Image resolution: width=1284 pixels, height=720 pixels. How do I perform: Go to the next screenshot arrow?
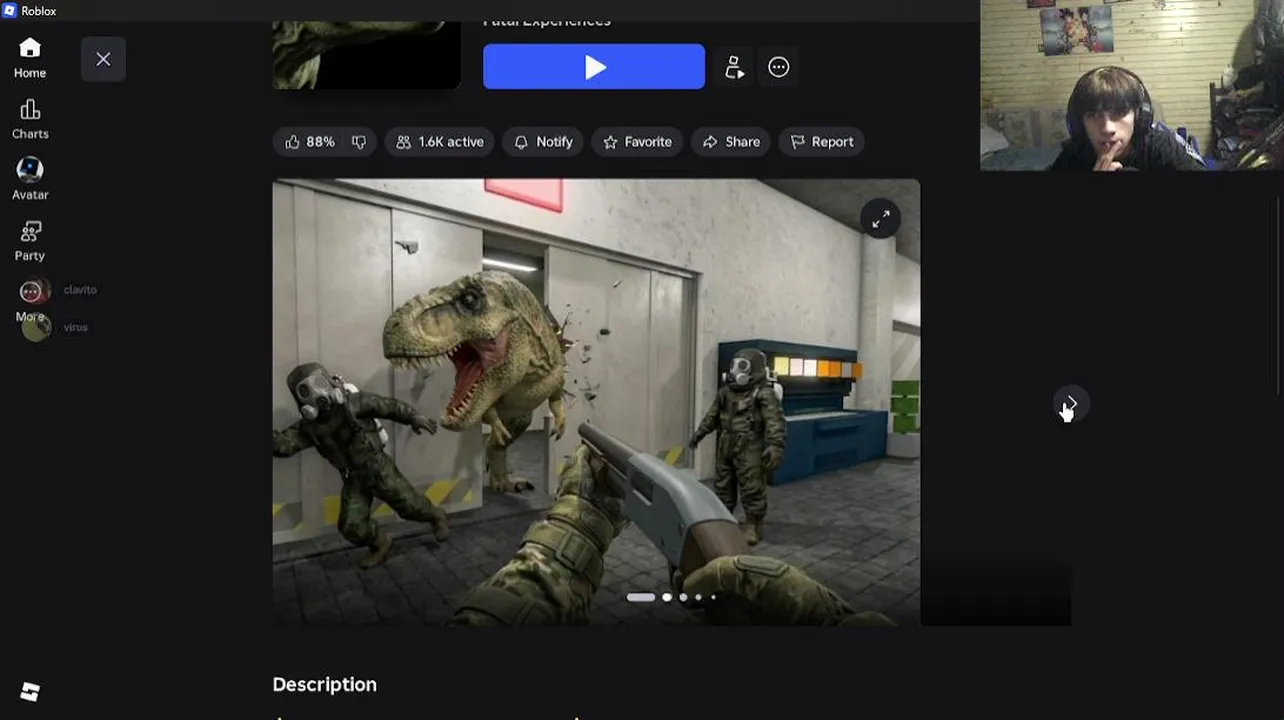pyautogui.click(x=1071, y=404)
